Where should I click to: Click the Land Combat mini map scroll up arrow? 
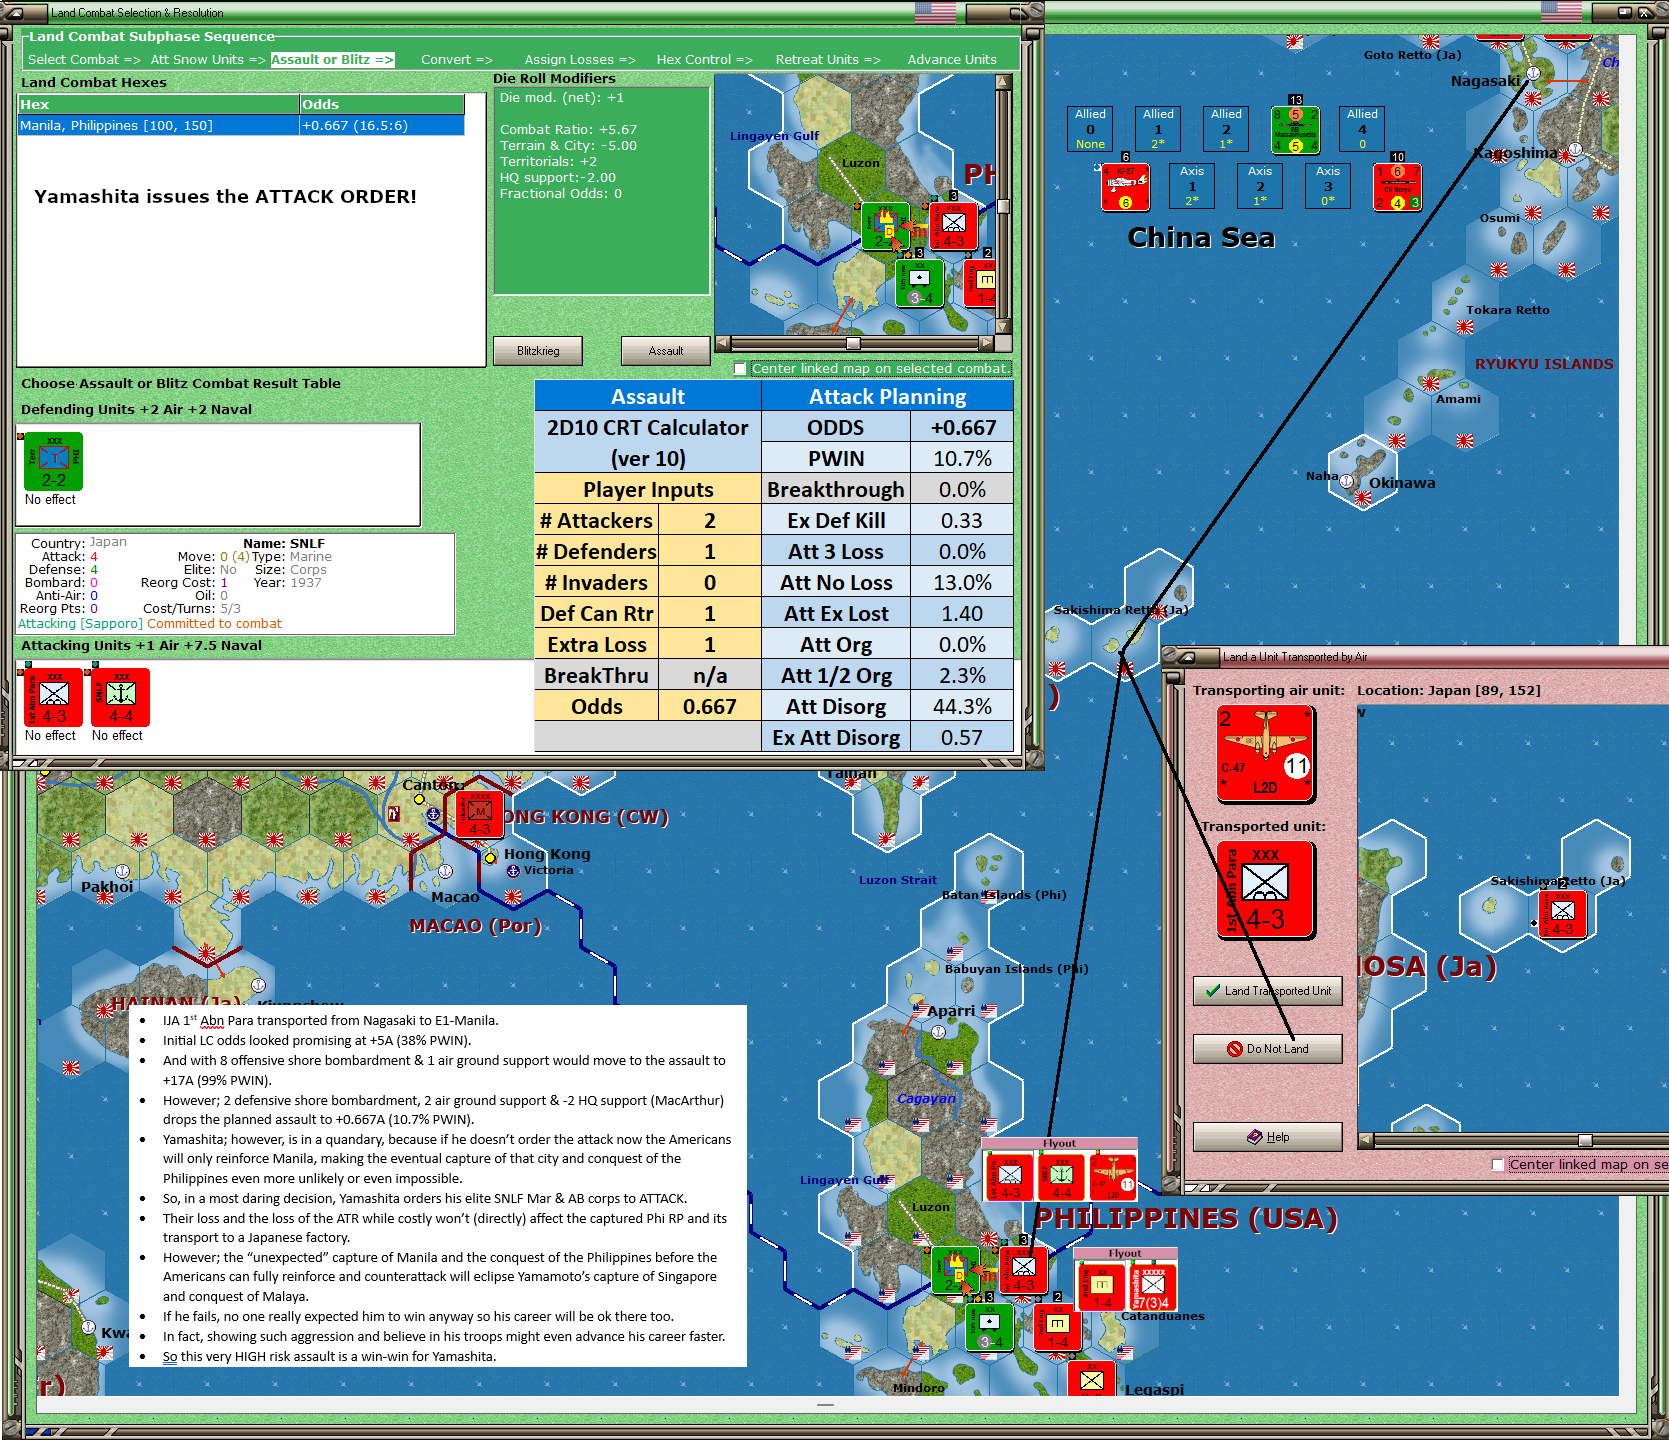[1004, 83]
